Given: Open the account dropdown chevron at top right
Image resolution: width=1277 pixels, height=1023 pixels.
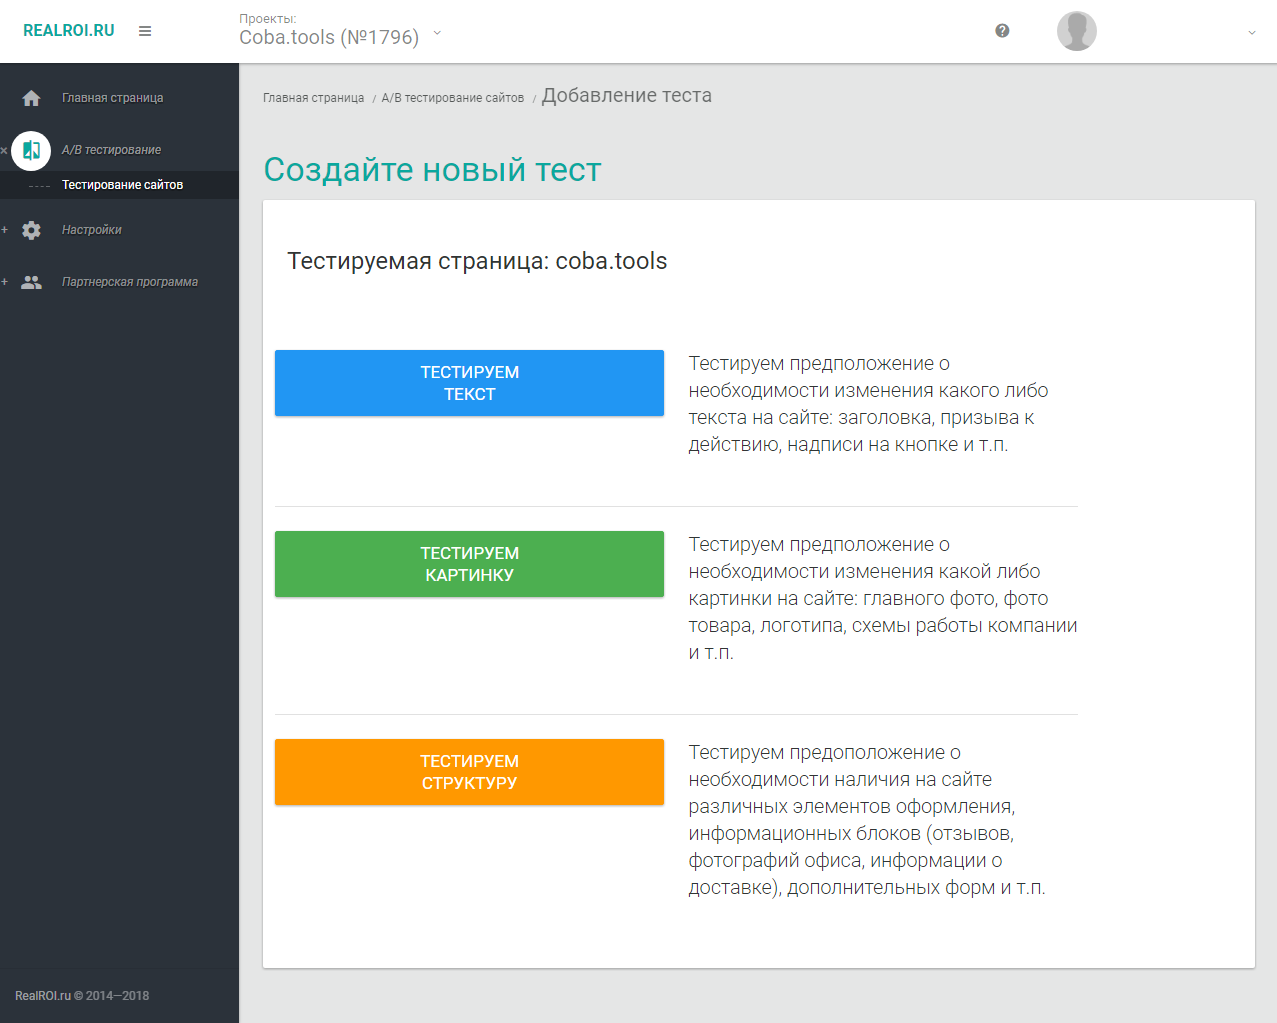Looking at the screenshot, I should pos(1251,31).
